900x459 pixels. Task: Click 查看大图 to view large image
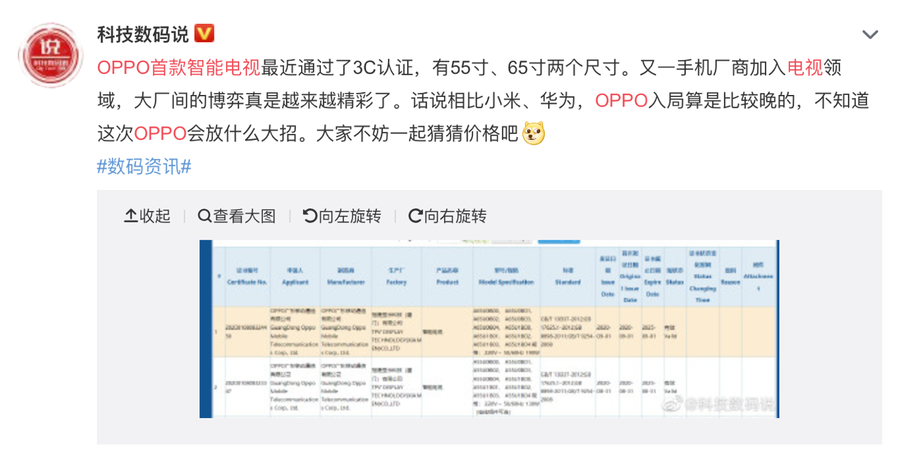click(x=236, y=216)
